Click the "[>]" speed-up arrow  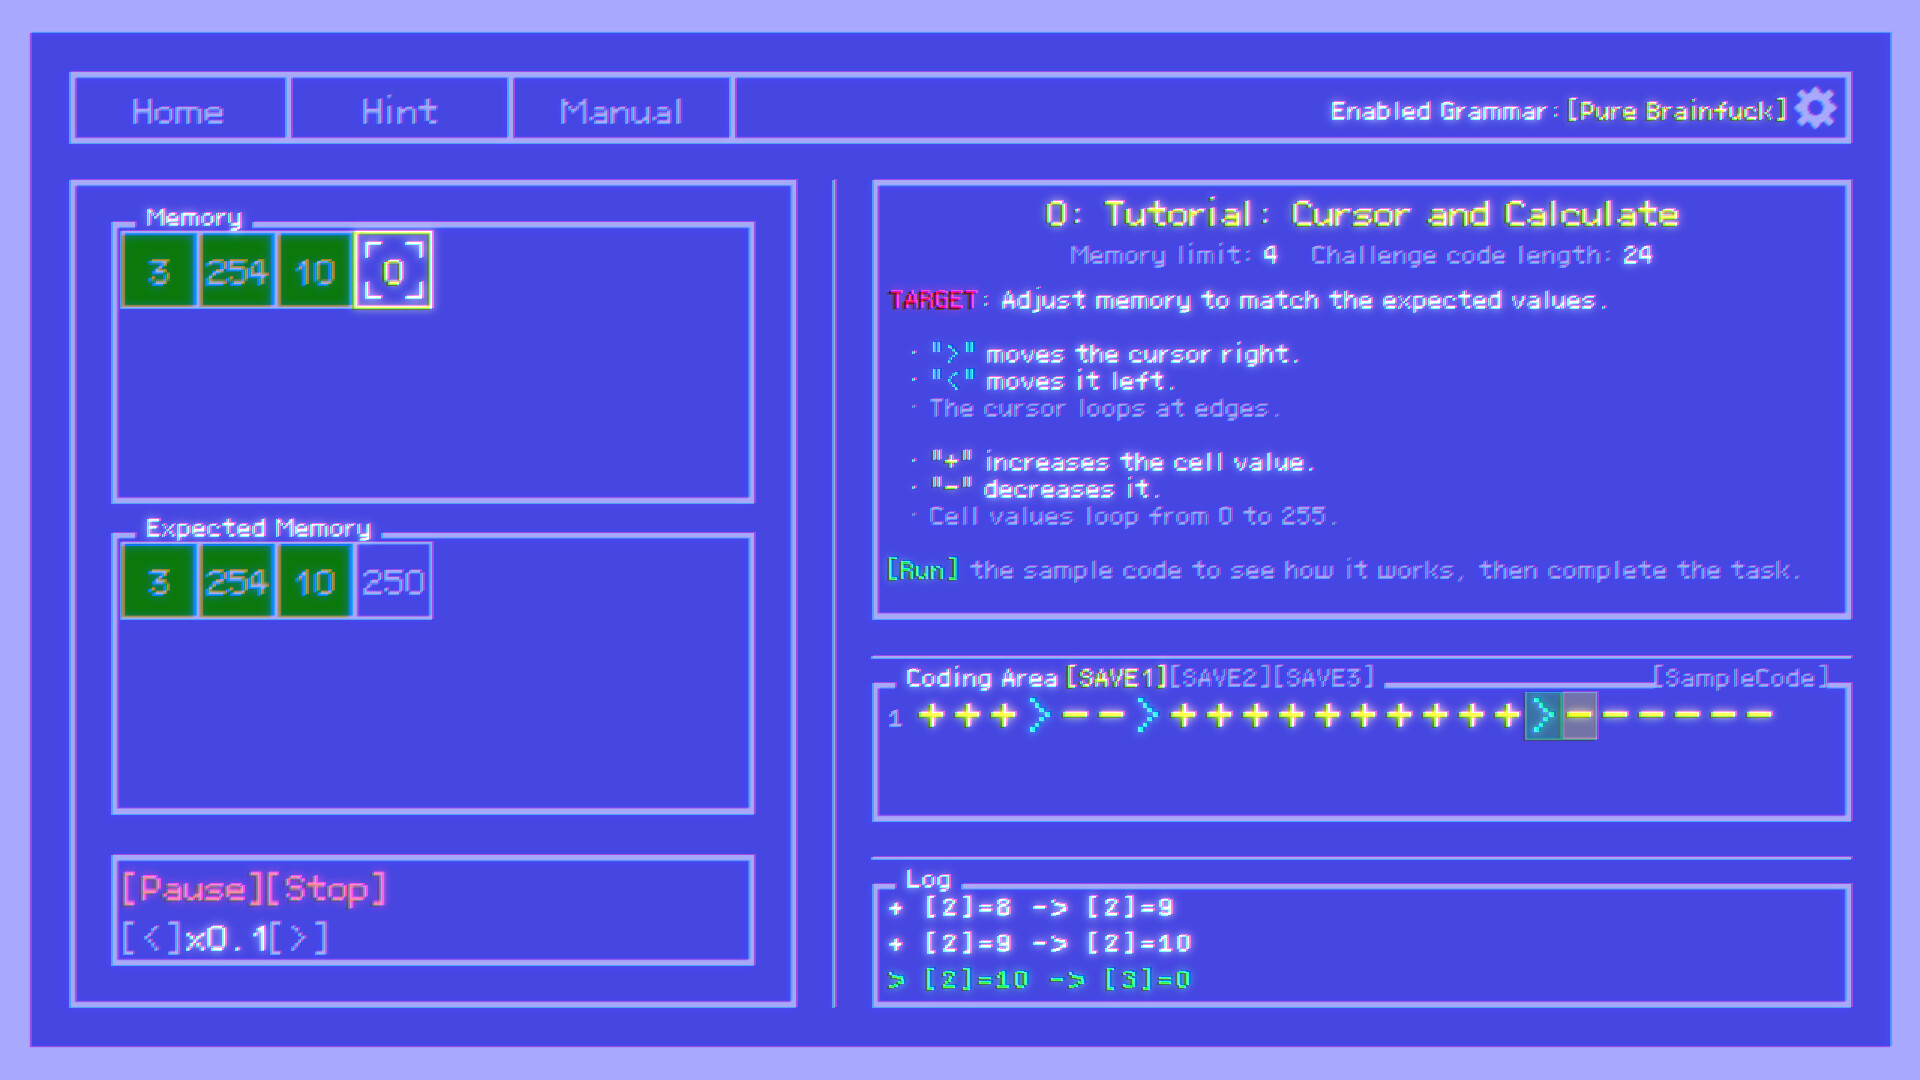click(x=299, y=937)
